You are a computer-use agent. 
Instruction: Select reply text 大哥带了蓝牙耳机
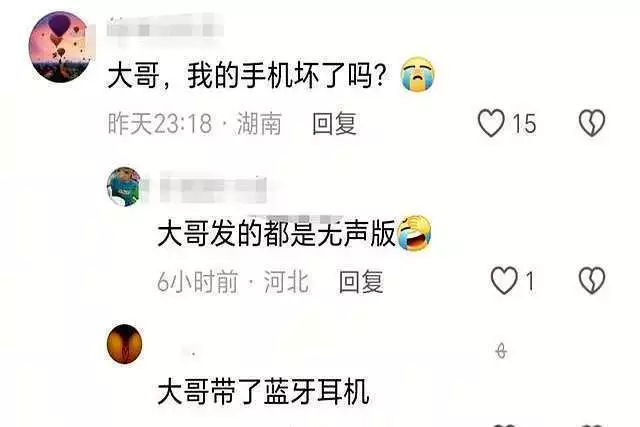(x=263, y=392)
